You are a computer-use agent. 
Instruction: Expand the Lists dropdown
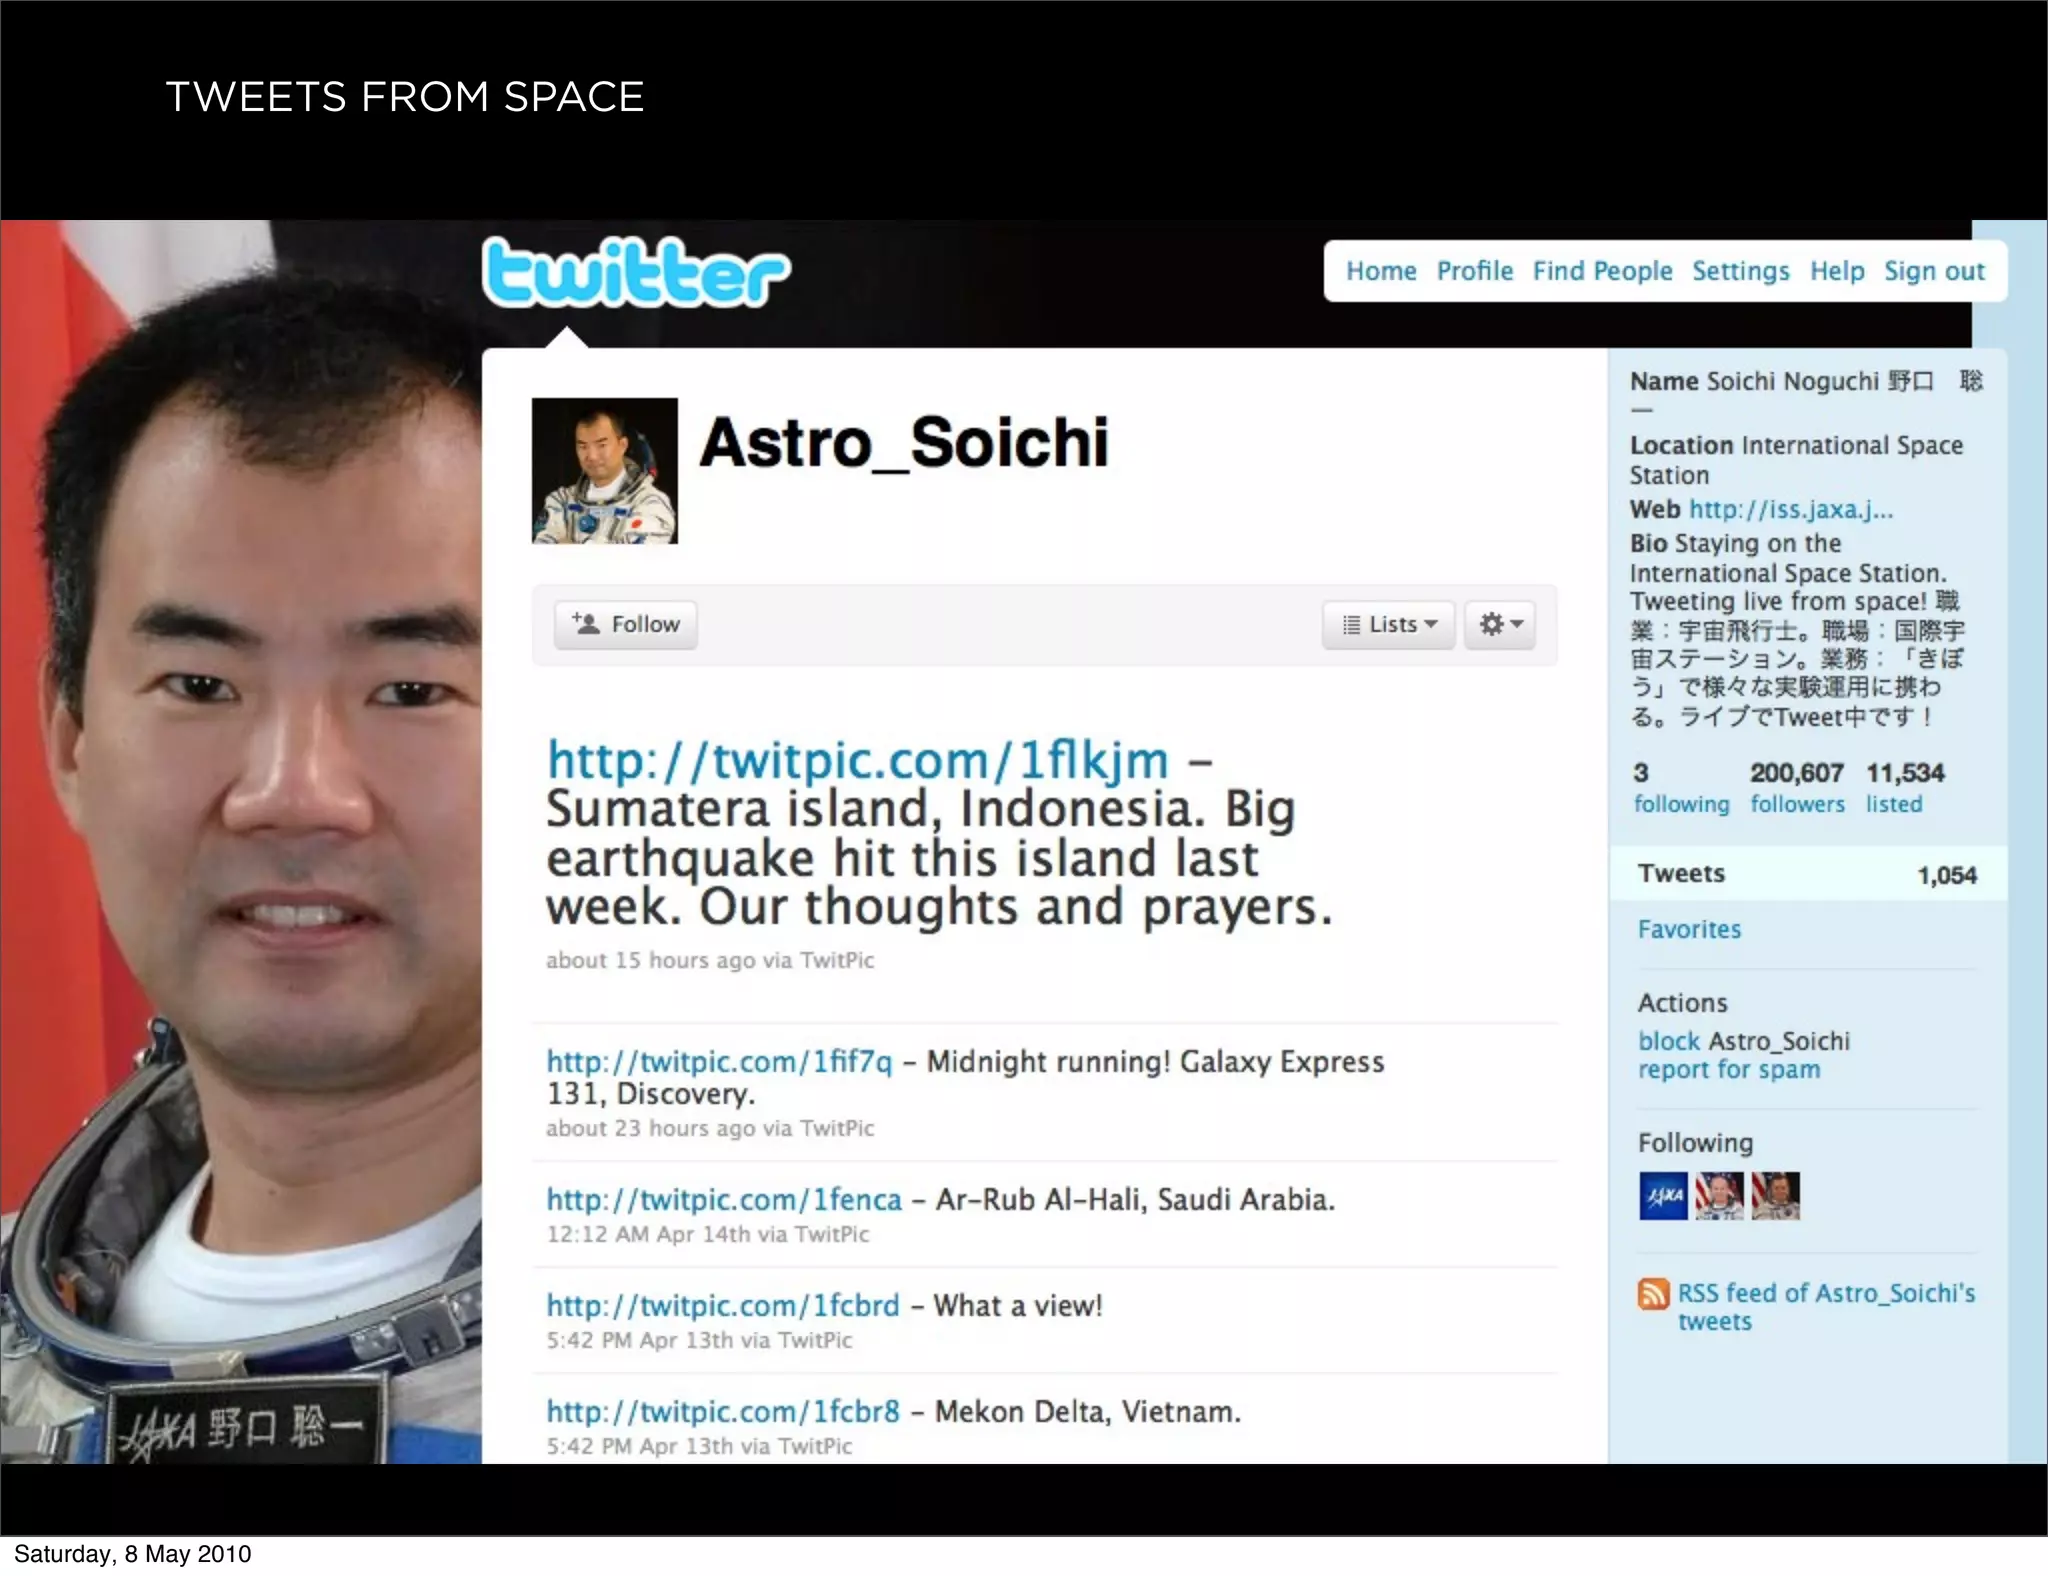pos(1388,625)
